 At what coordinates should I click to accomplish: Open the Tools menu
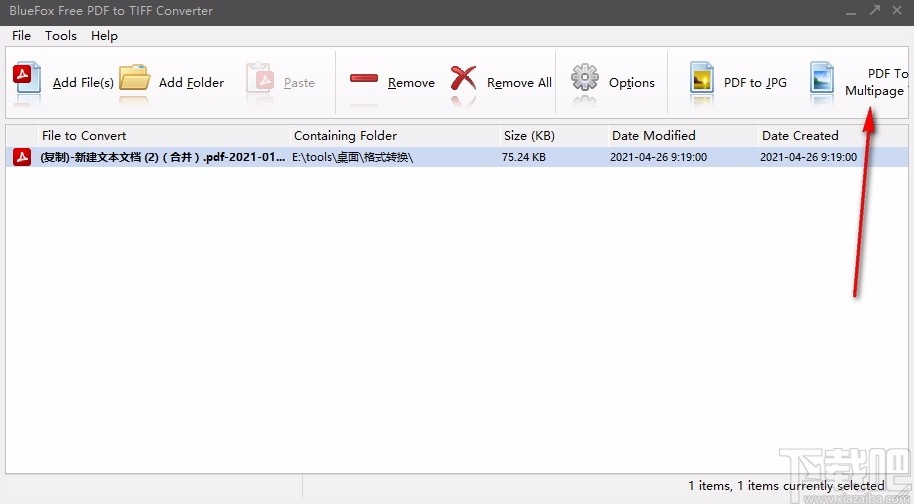click(x=61, y=36)
